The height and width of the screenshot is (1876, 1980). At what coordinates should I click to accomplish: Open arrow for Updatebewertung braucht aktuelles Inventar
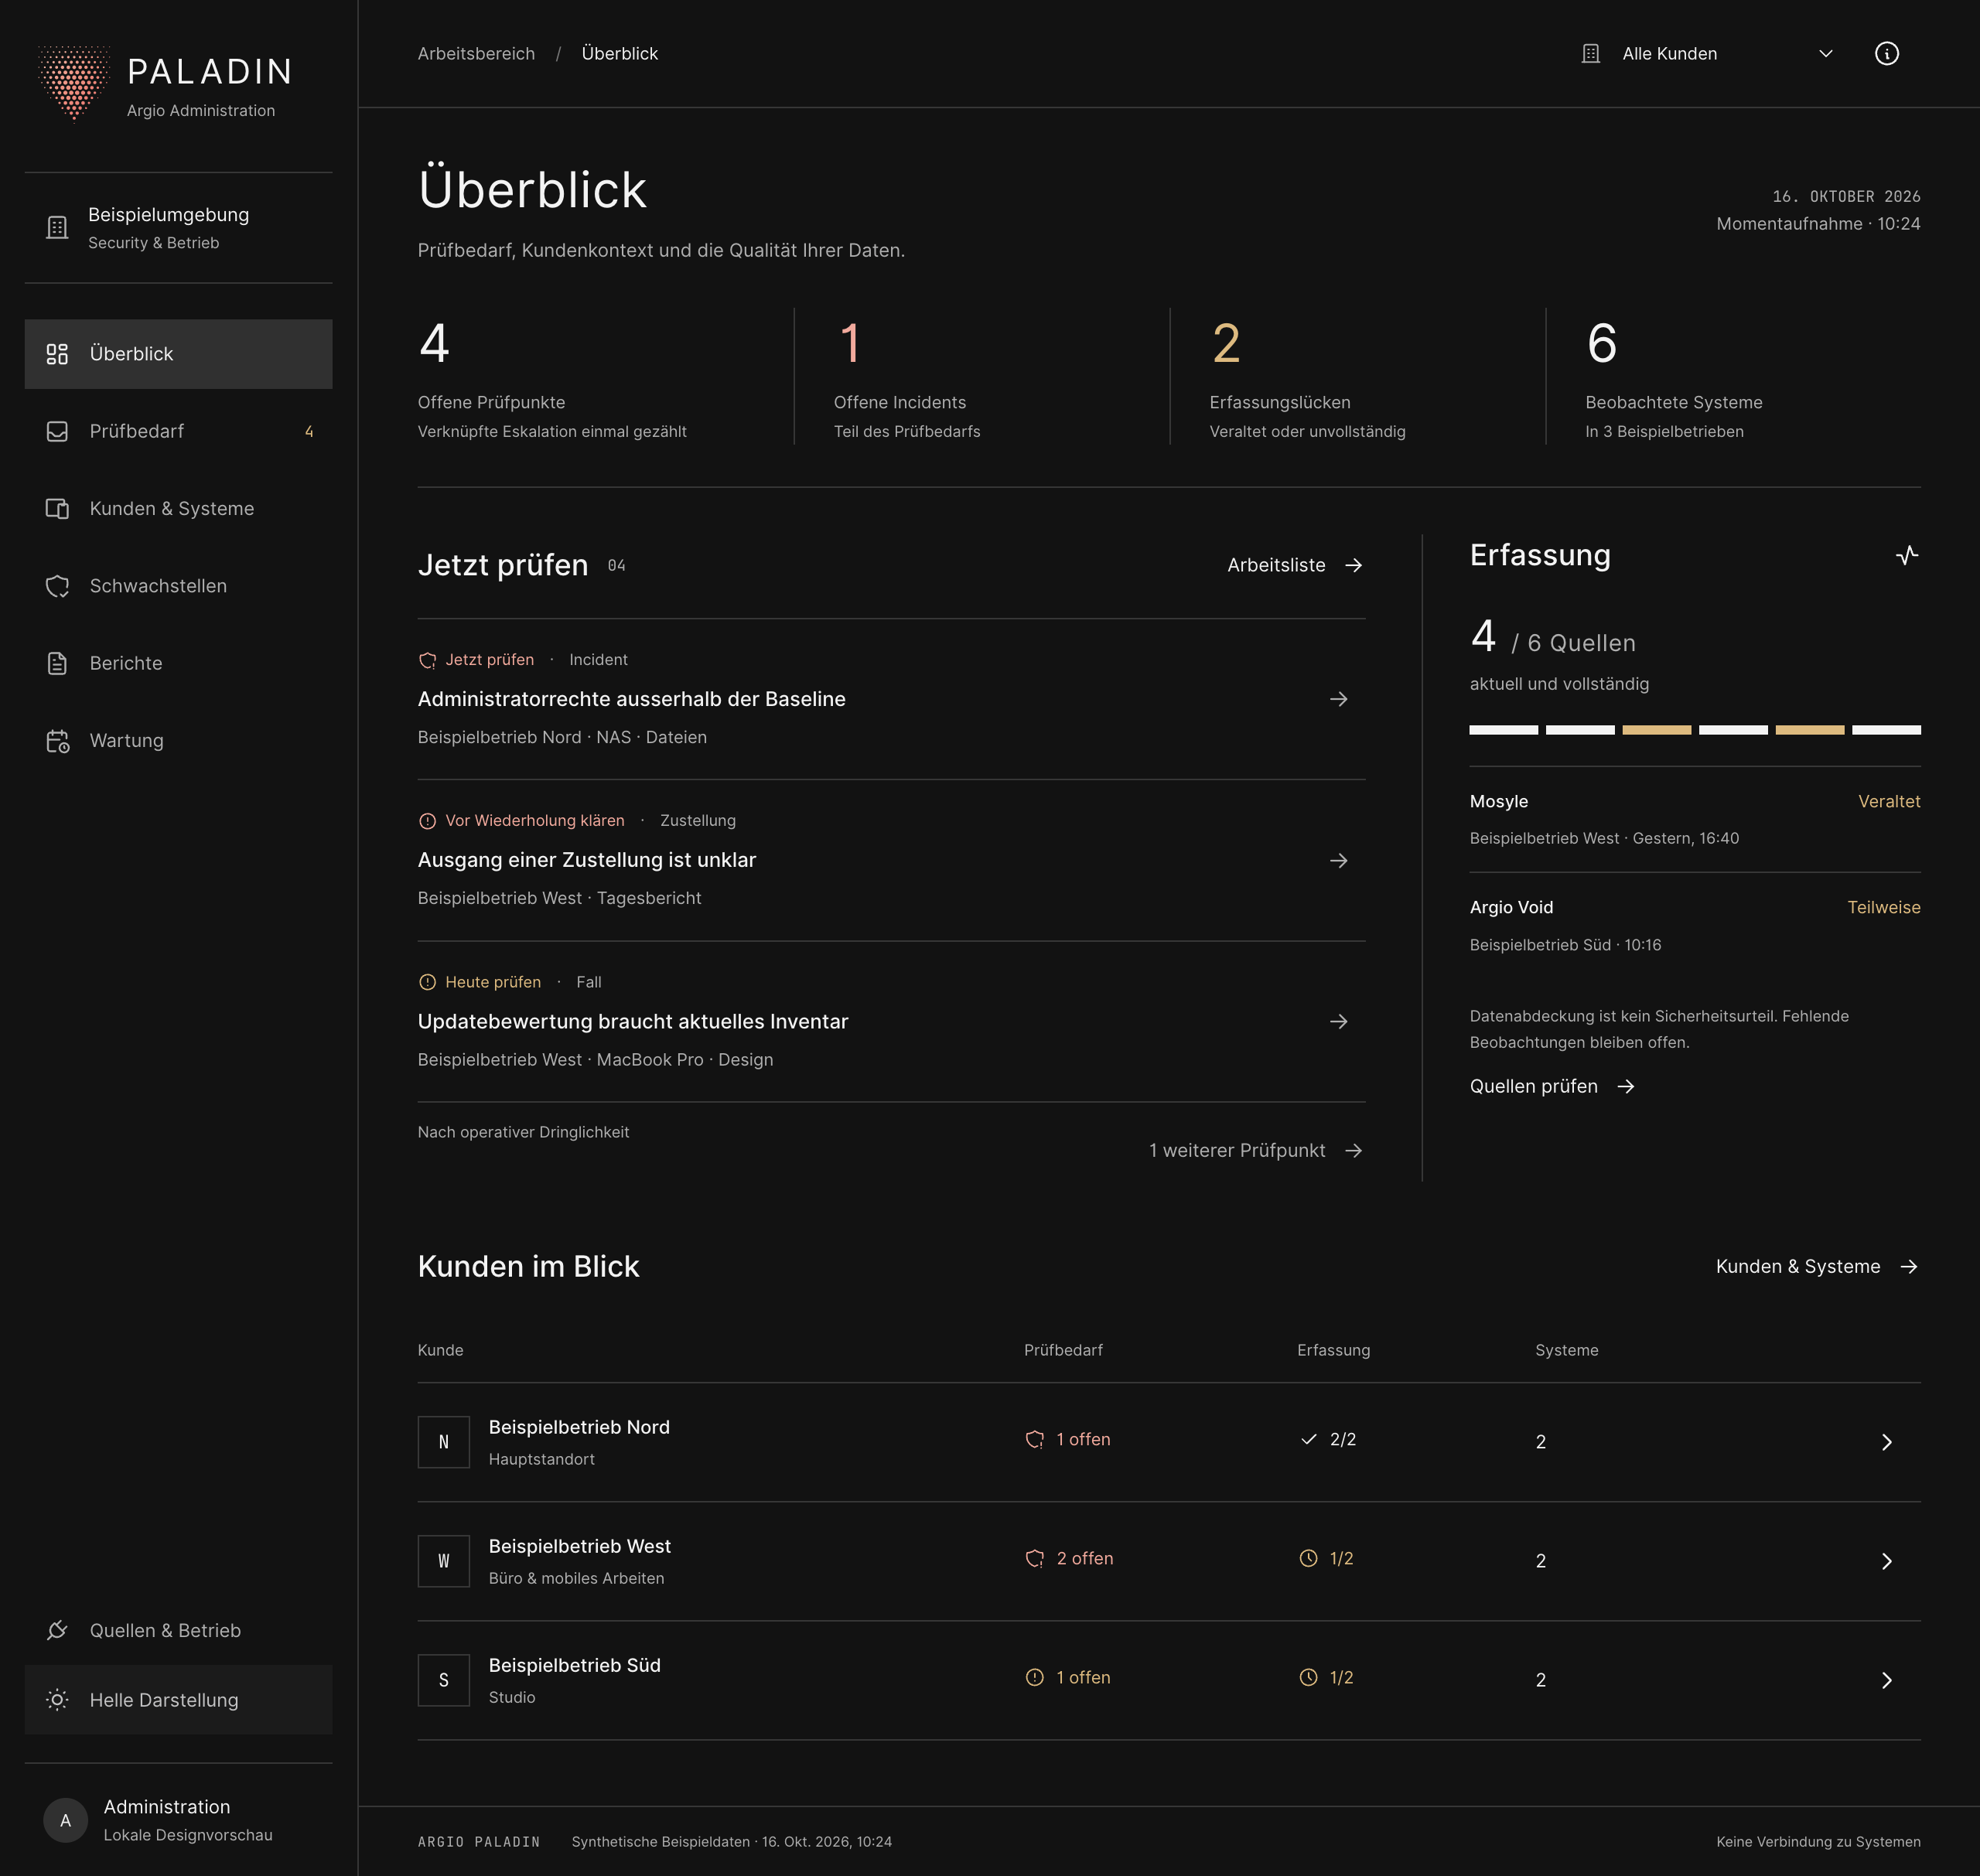(1339, 1021)
